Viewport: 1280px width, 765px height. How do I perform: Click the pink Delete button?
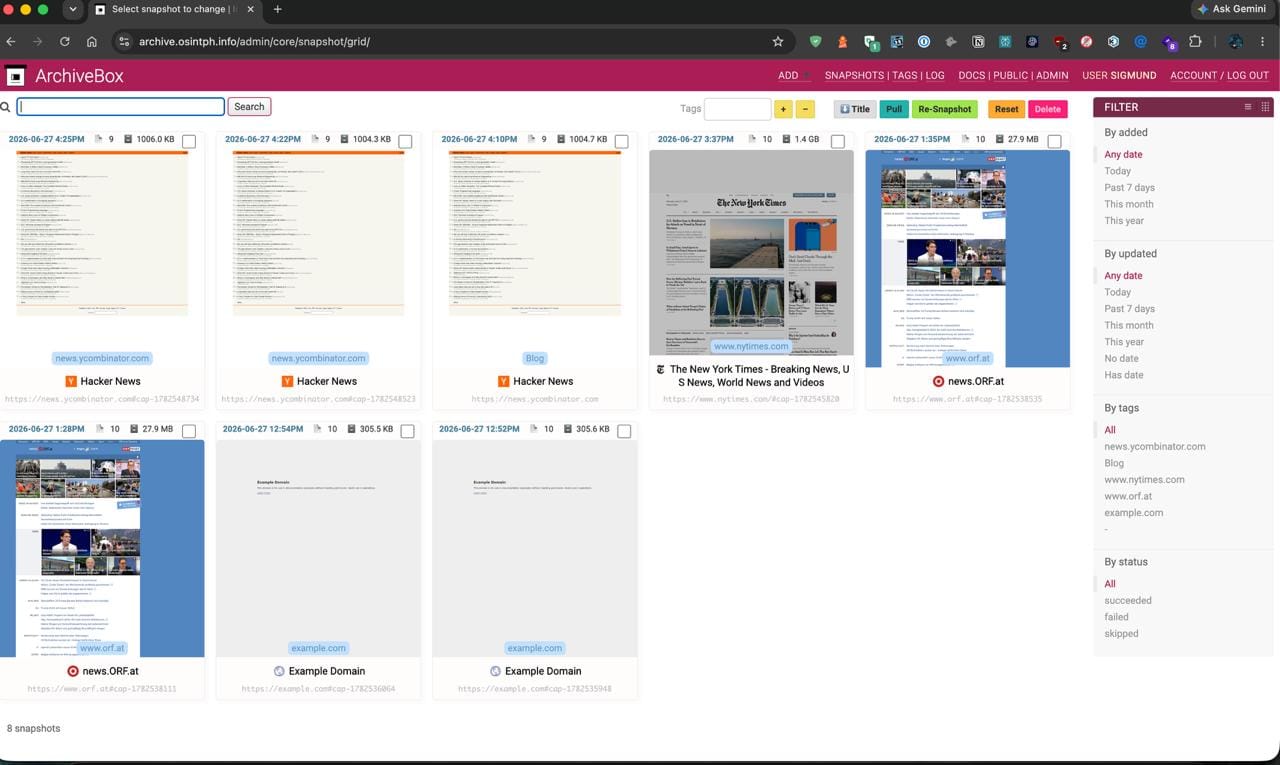pyautogui.click(x=1047, y=109)
